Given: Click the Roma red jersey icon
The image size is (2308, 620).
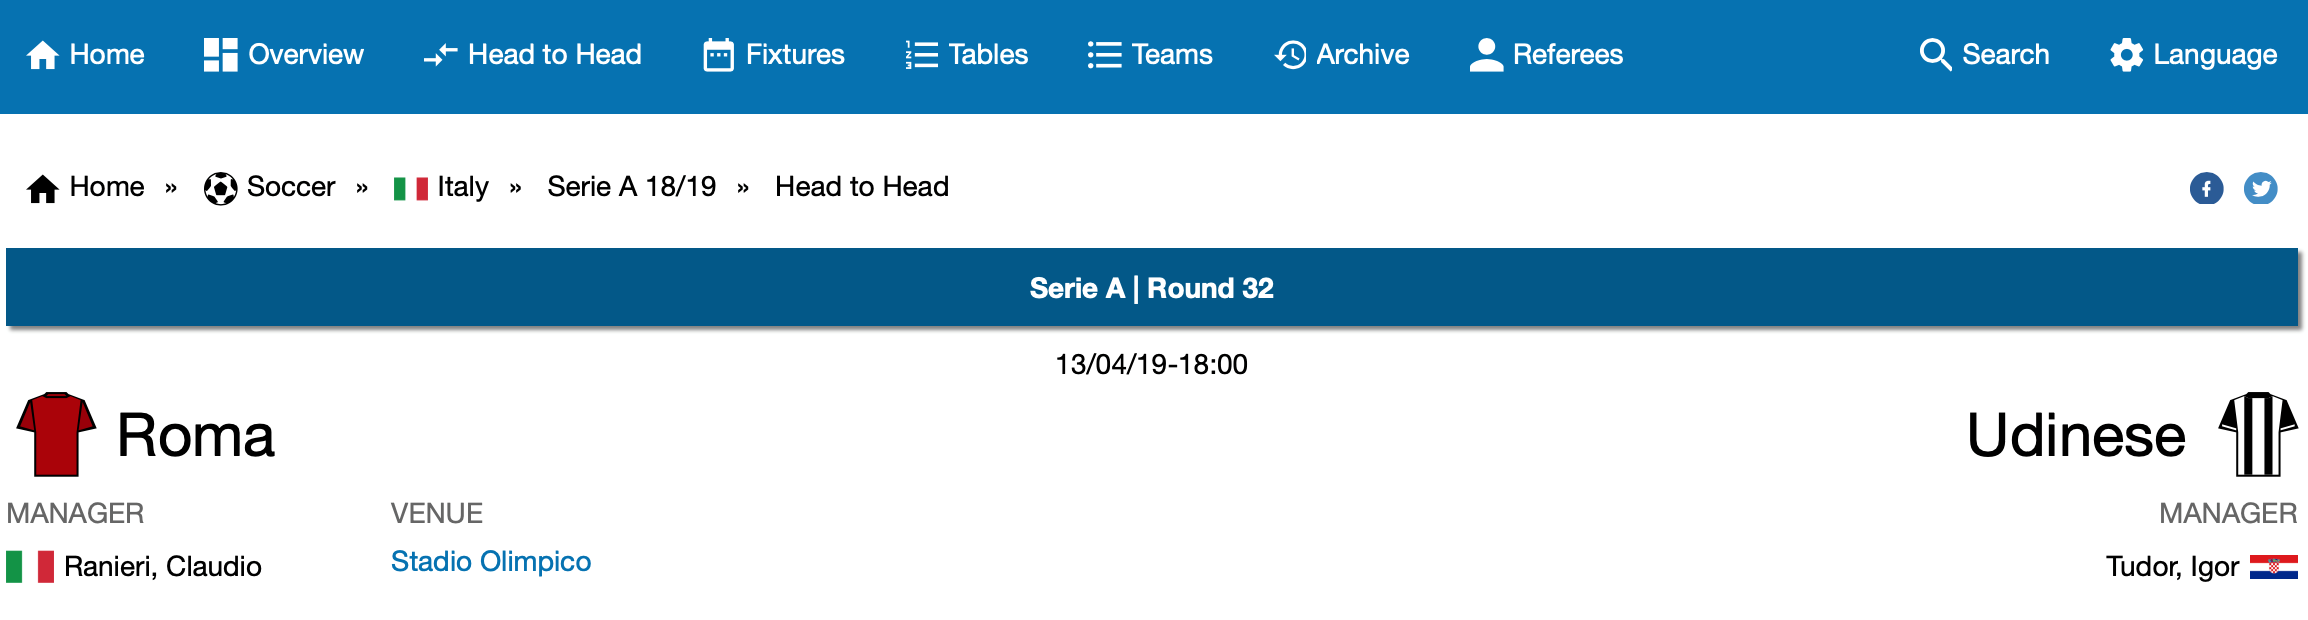Looking at the screenshot, I should tap(56, 434).
